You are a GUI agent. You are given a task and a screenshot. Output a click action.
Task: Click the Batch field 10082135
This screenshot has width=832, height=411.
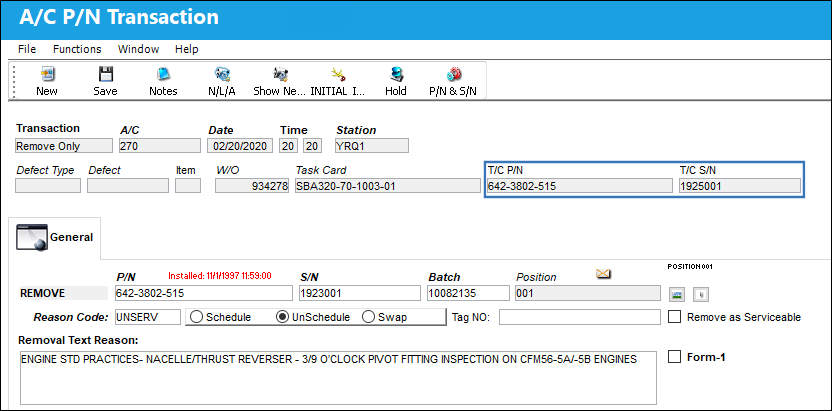point(467,293)
